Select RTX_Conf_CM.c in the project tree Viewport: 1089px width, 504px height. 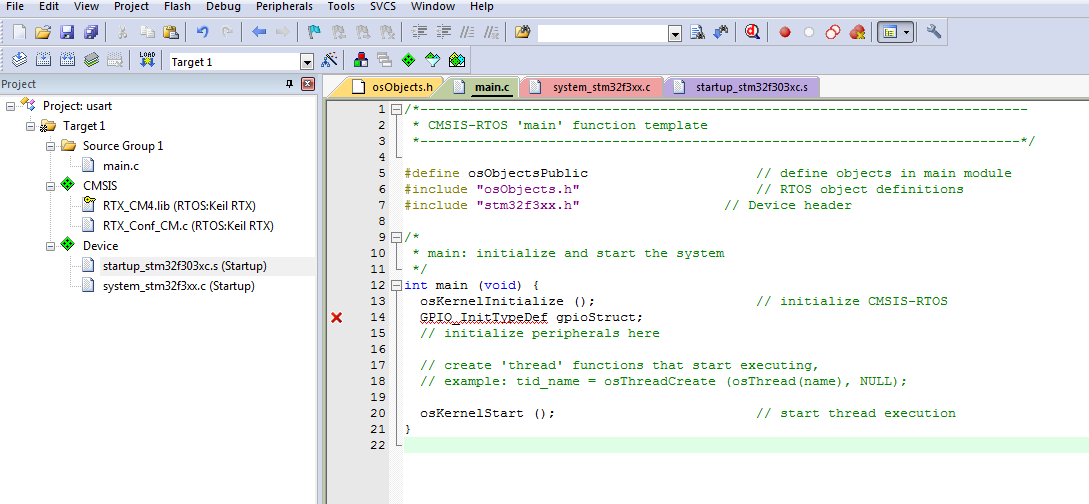188,226
